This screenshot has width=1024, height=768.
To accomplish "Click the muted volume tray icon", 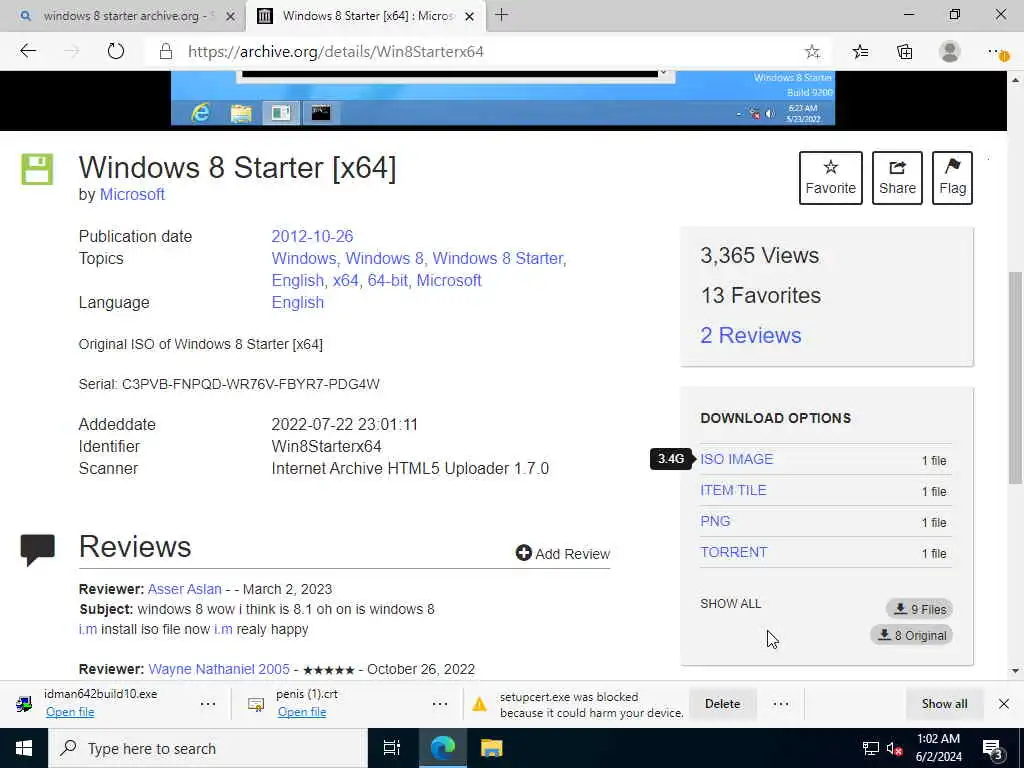I will point(894,748).
